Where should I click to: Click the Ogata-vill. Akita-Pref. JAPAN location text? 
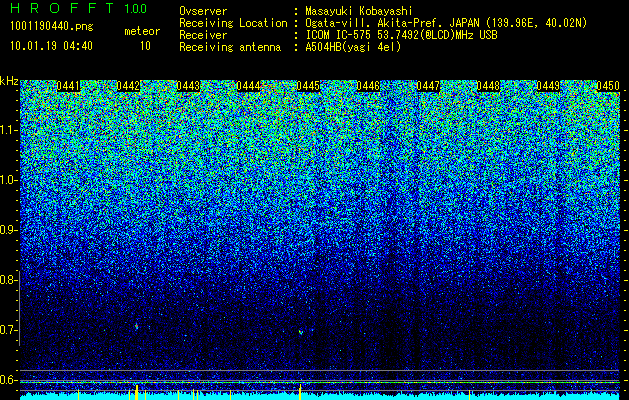pos(446,23)
